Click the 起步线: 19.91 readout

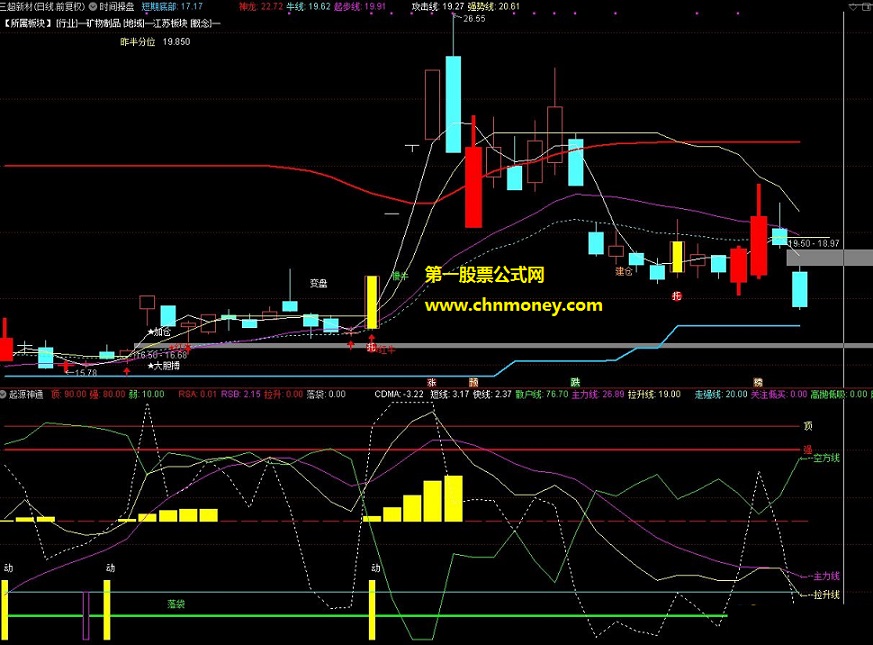tap(360, 7)
